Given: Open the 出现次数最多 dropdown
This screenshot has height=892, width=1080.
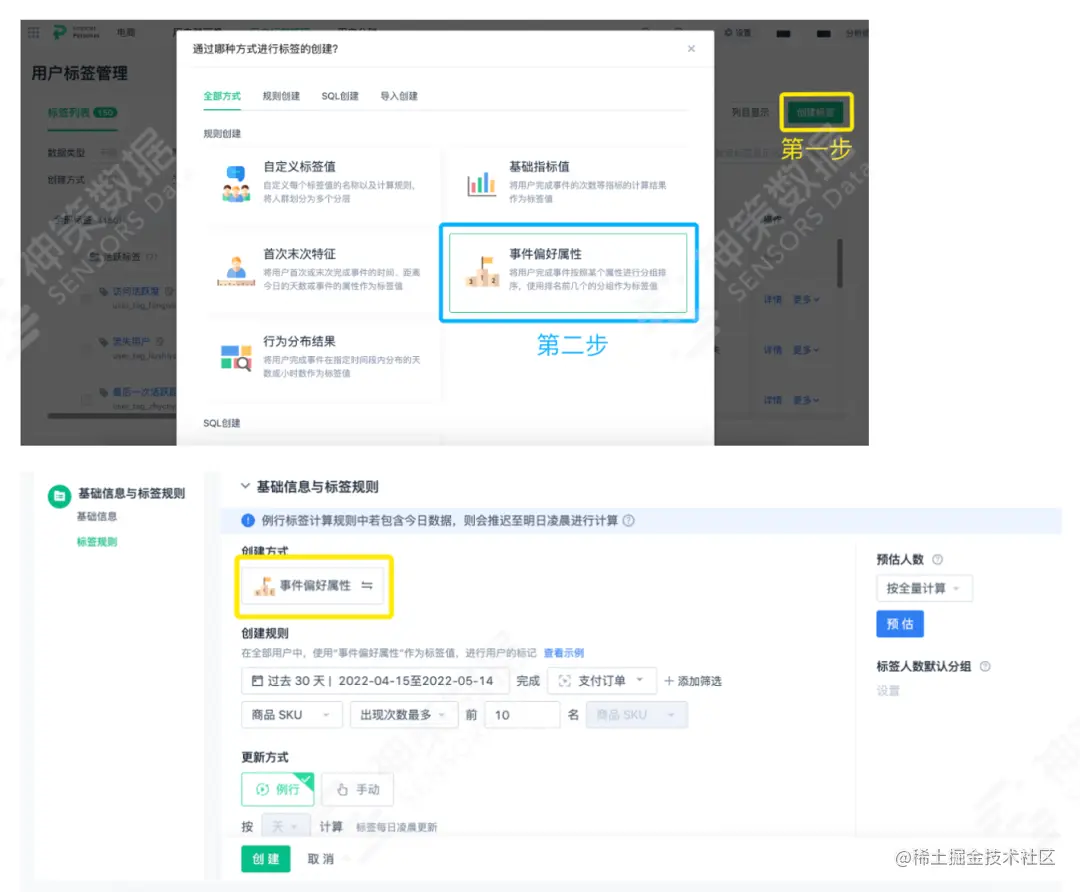Looking at the screenshot, I should click(403, 715).
